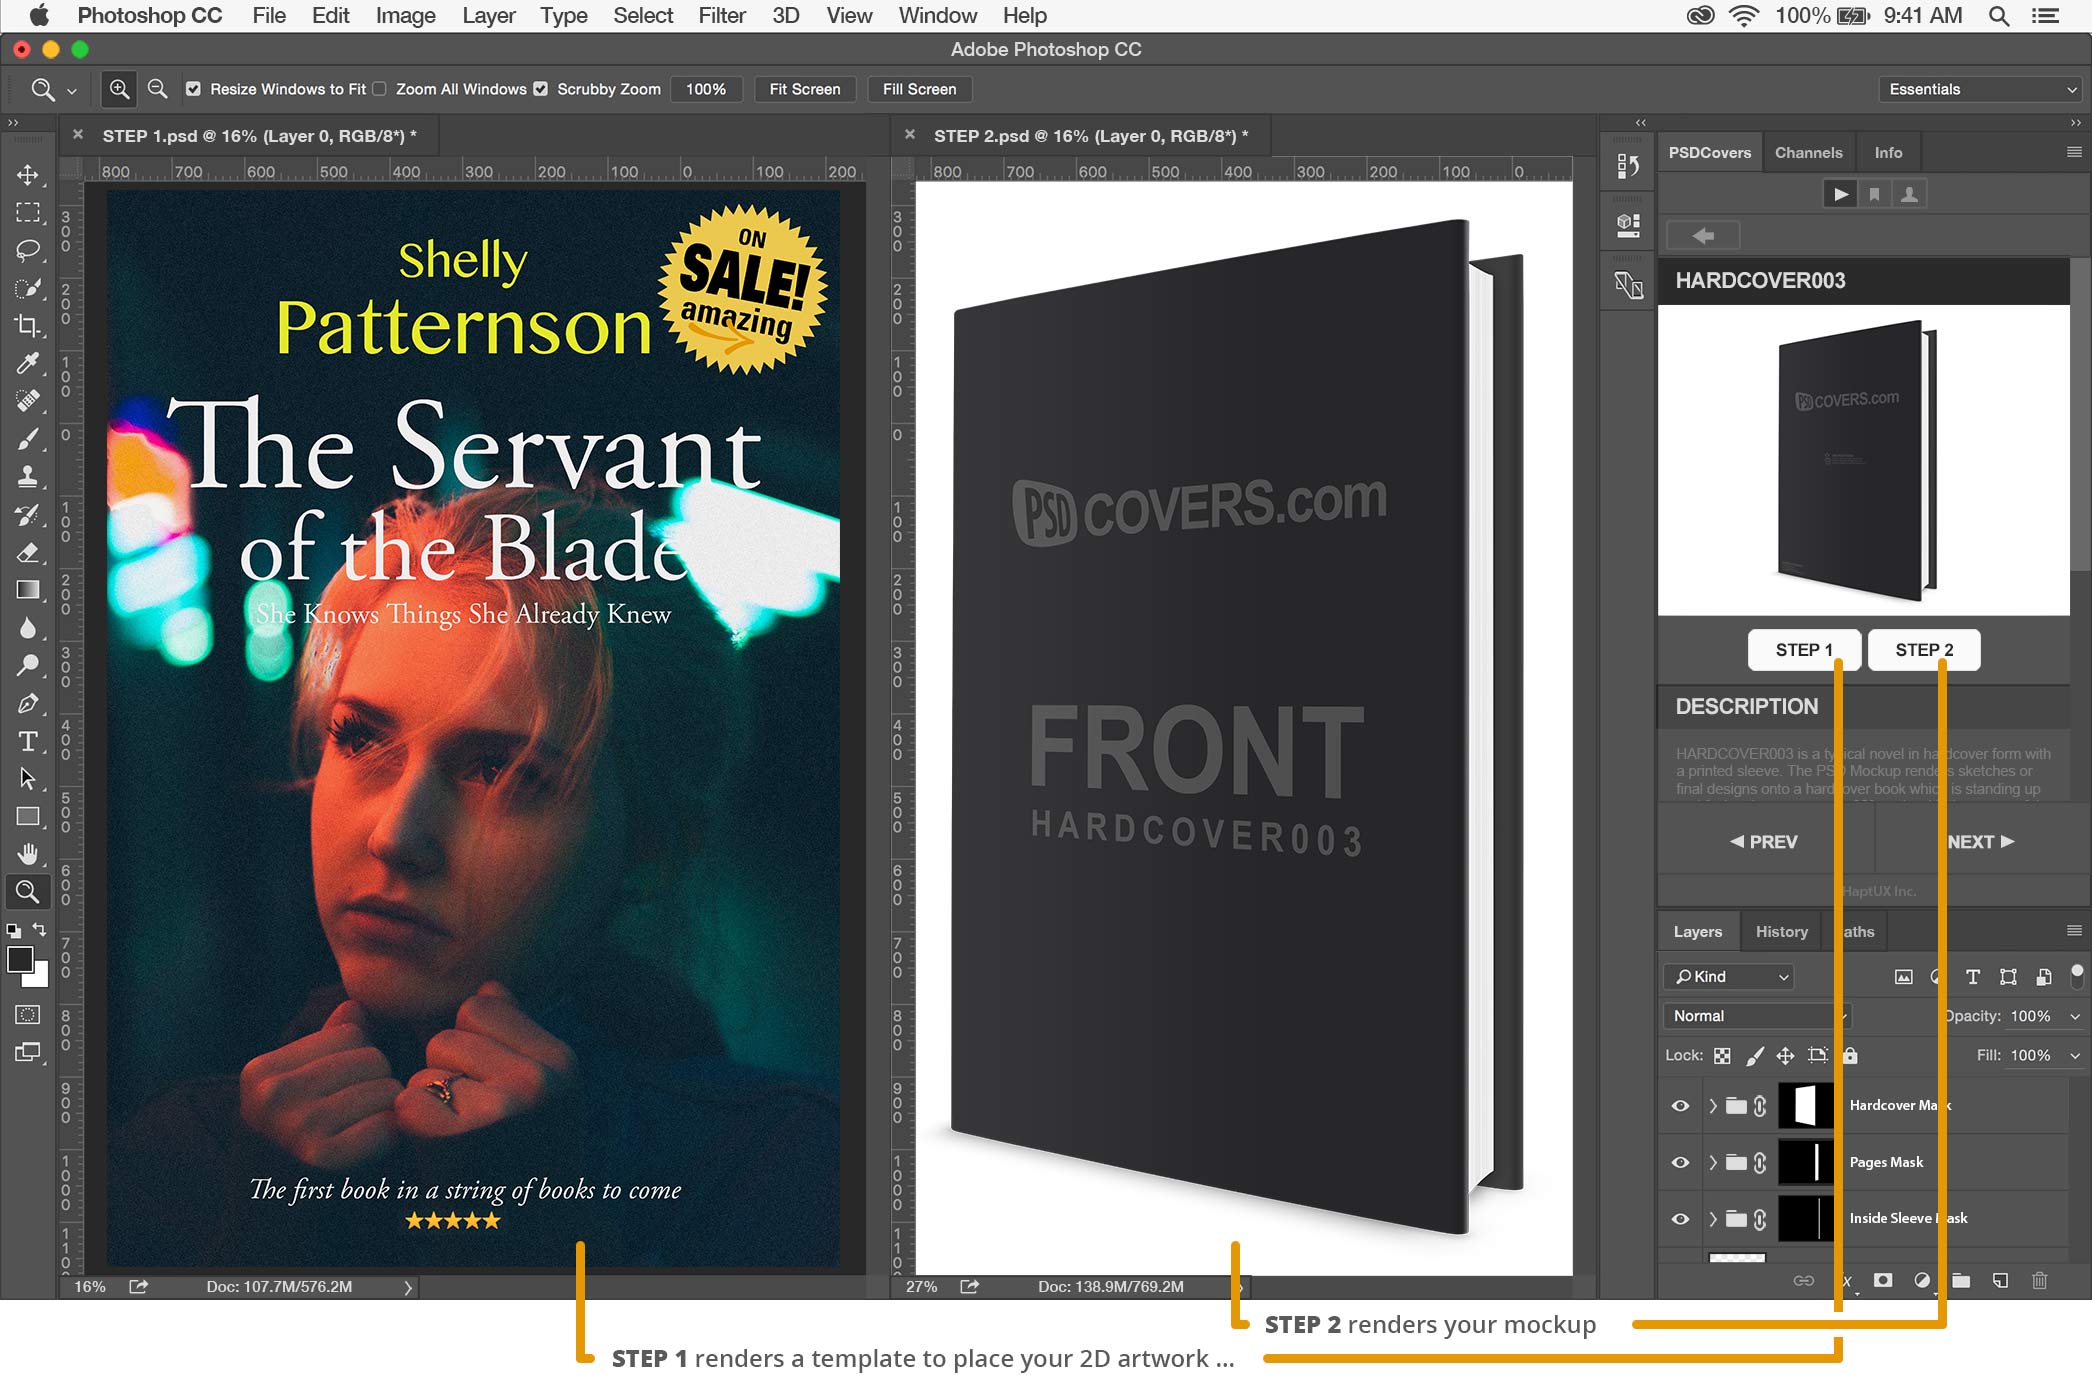2092x1380 pixels.
Task: Change the screen mode
Action: (27, 1052)
